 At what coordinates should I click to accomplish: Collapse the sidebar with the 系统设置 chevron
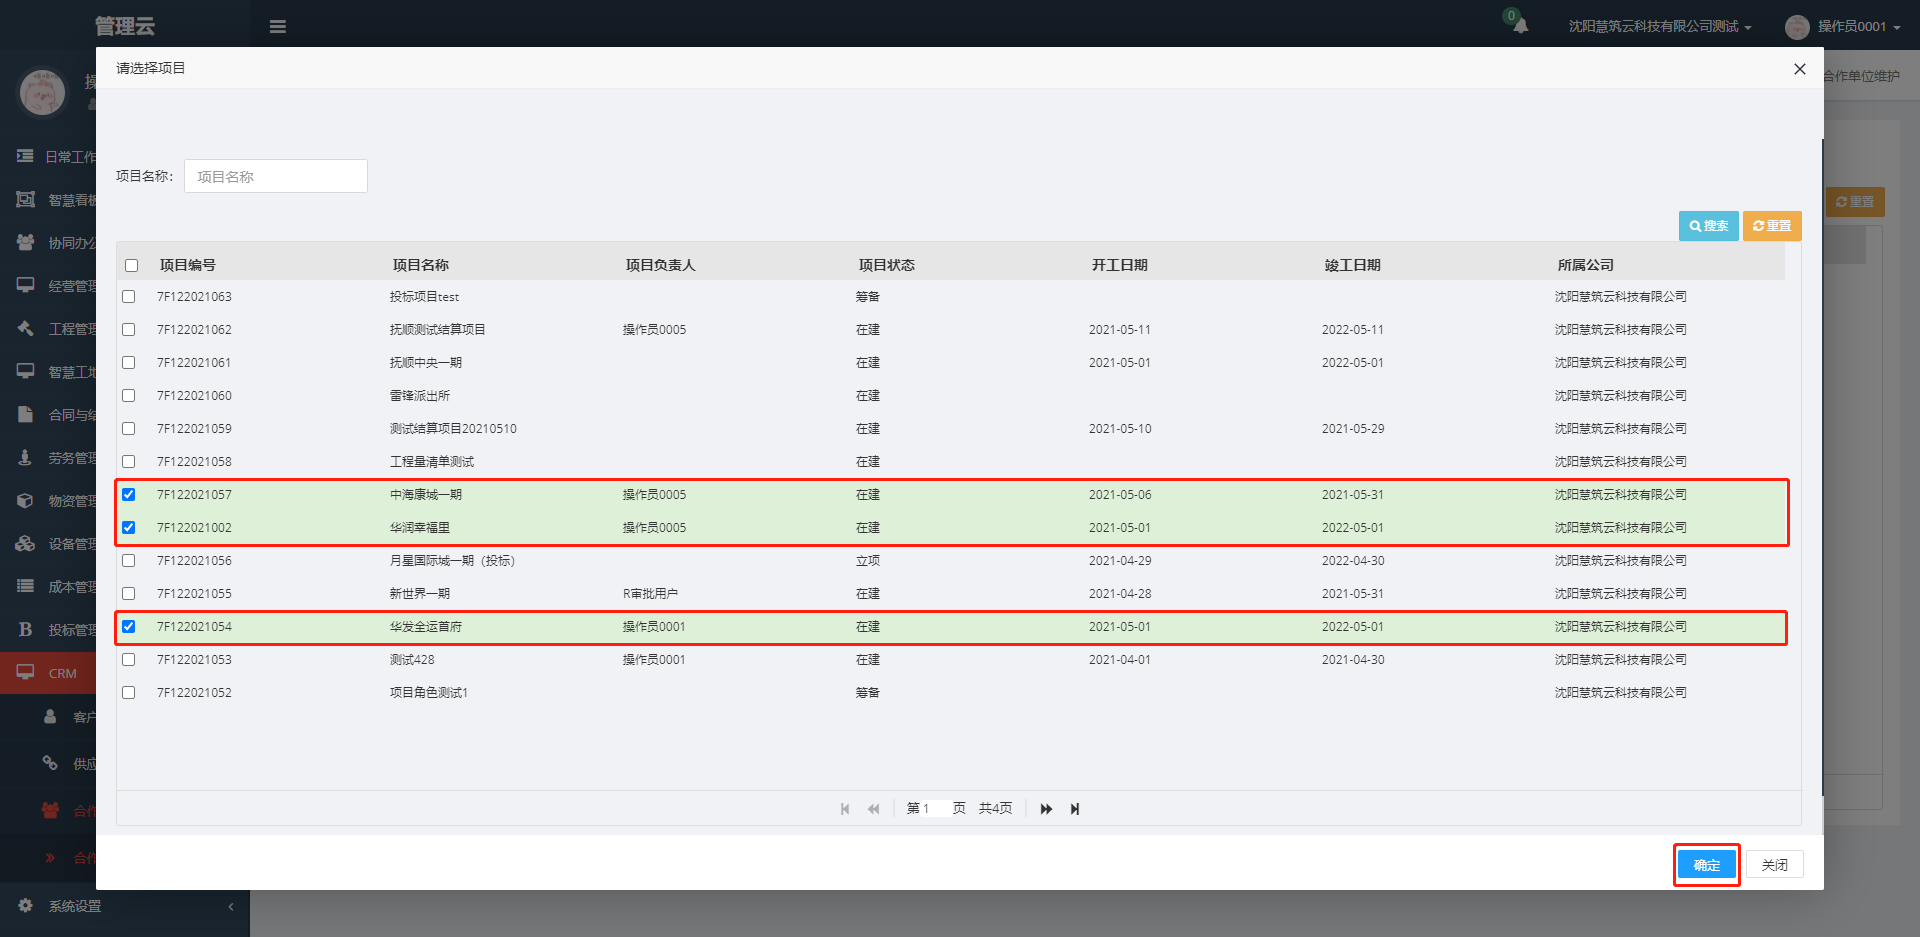point(231,906)
